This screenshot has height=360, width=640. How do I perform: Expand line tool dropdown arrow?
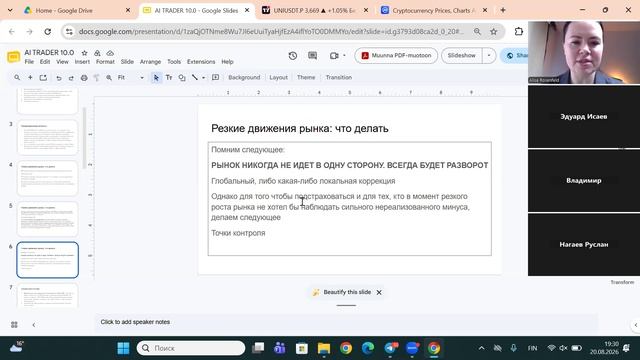click(203, 78)
